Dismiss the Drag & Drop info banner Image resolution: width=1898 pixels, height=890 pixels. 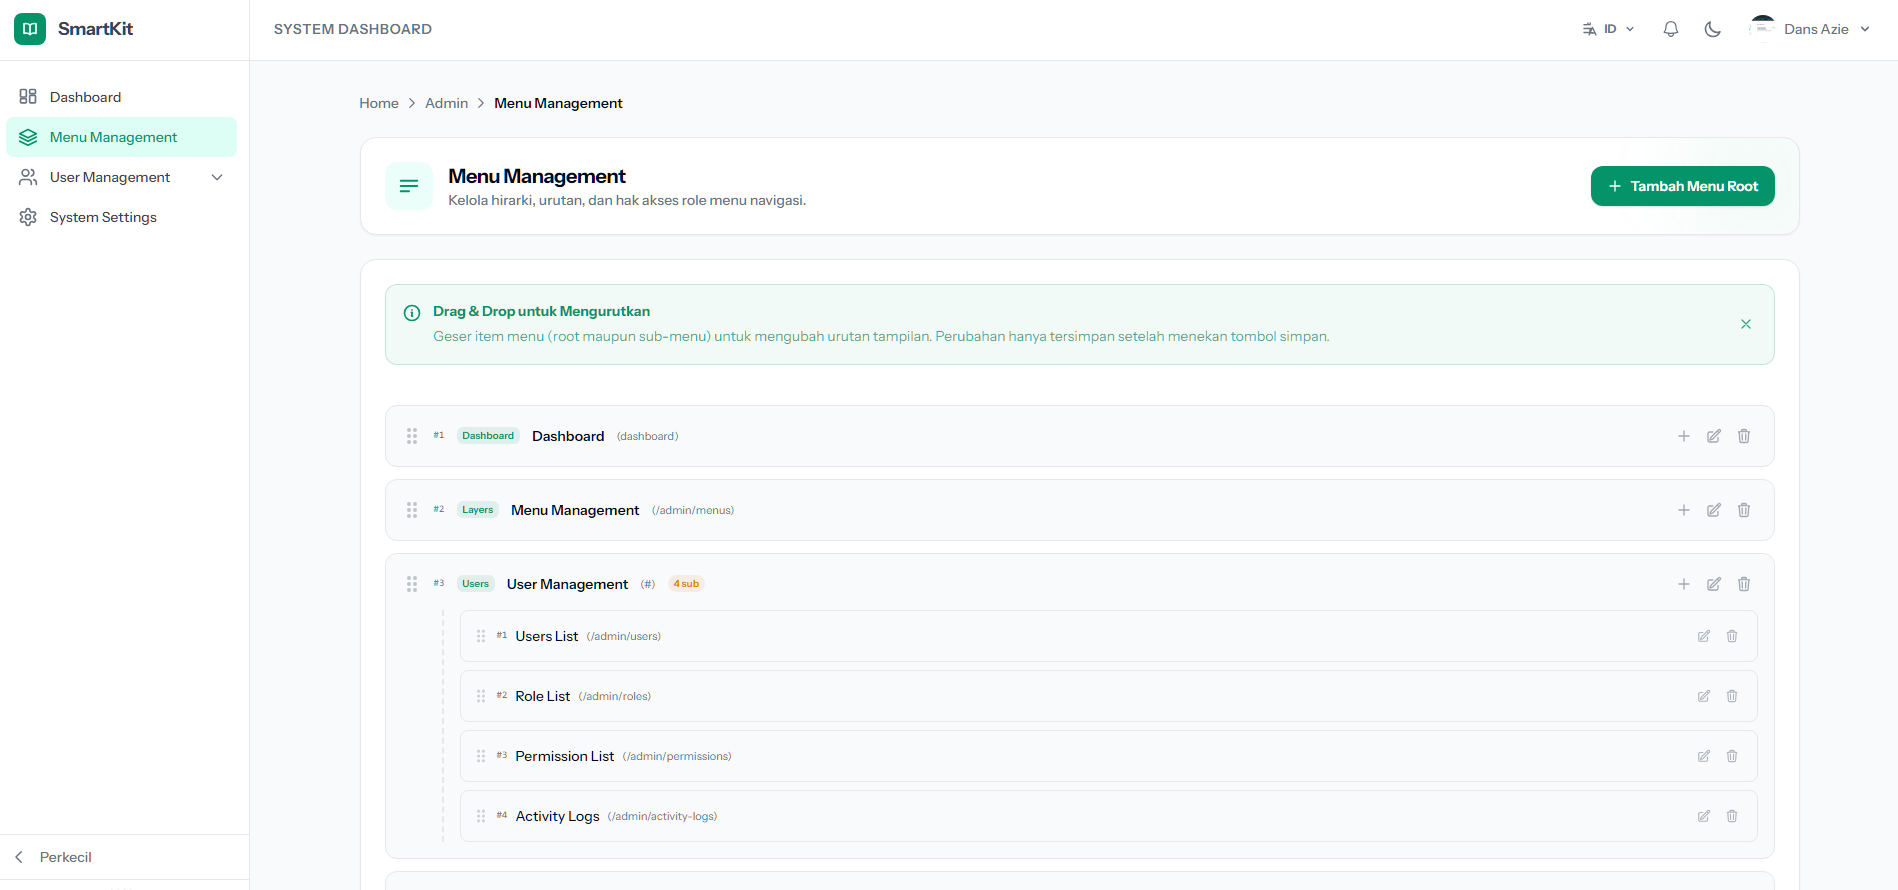[x=1746, y=324]
